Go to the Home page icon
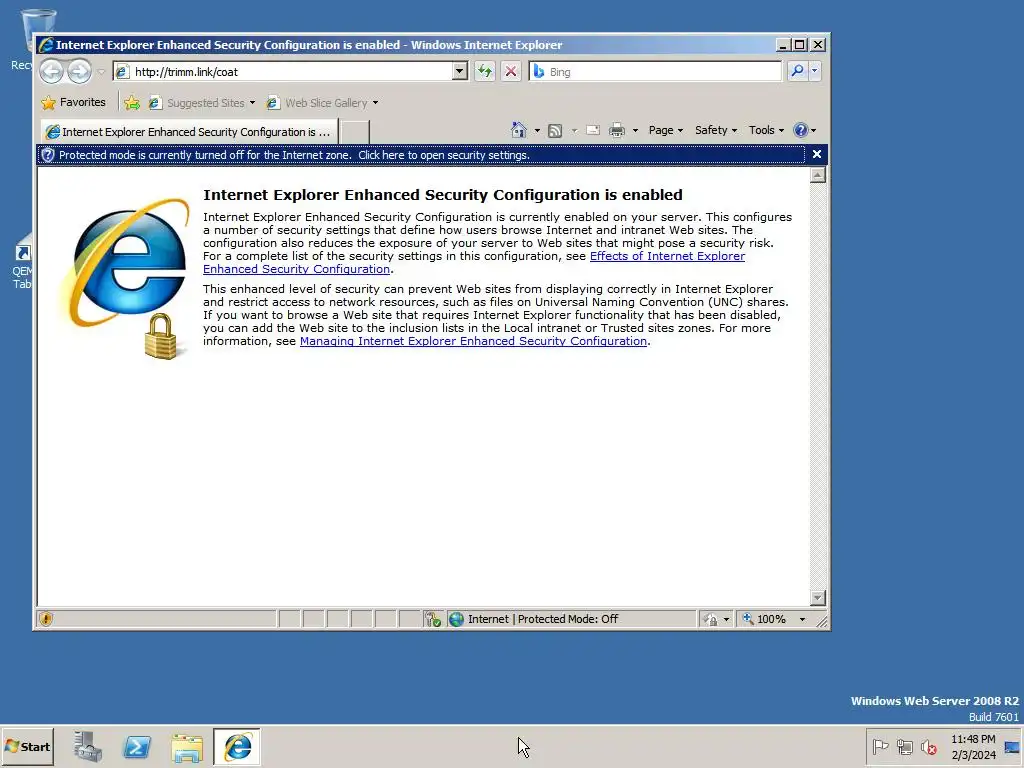This screenshot has width=1024, height=768. point(519,130)
